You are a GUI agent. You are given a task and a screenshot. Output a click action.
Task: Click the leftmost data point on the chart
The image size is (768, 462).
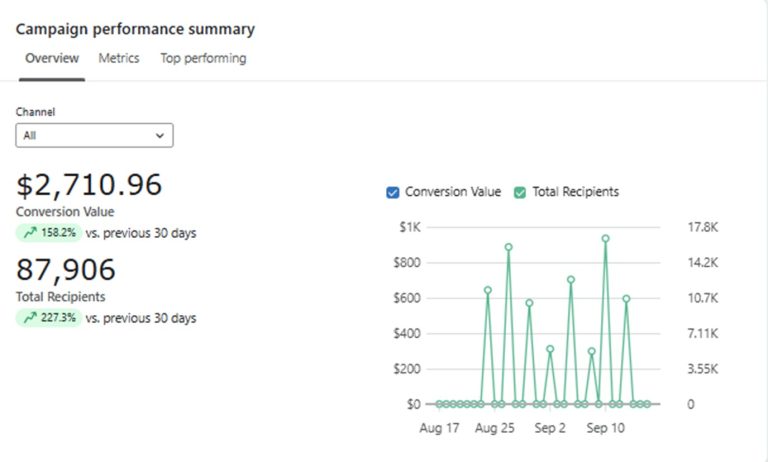pyautogui.click(x=439, y=404)
